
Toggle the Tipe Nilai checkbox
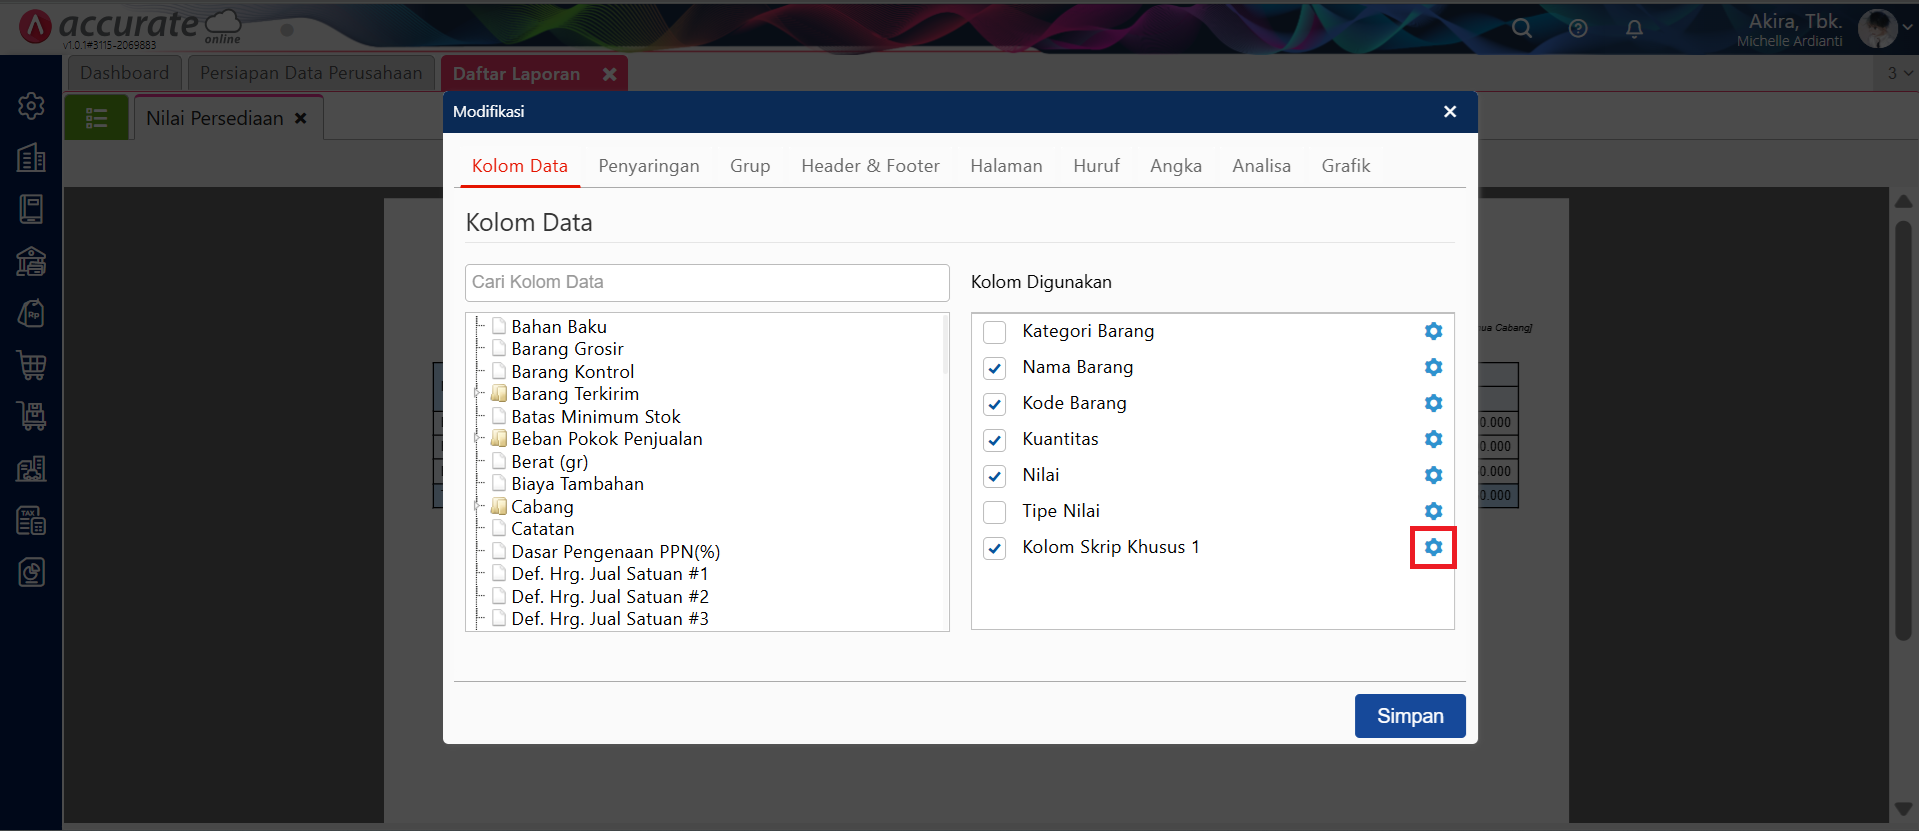tap(994, 512)
